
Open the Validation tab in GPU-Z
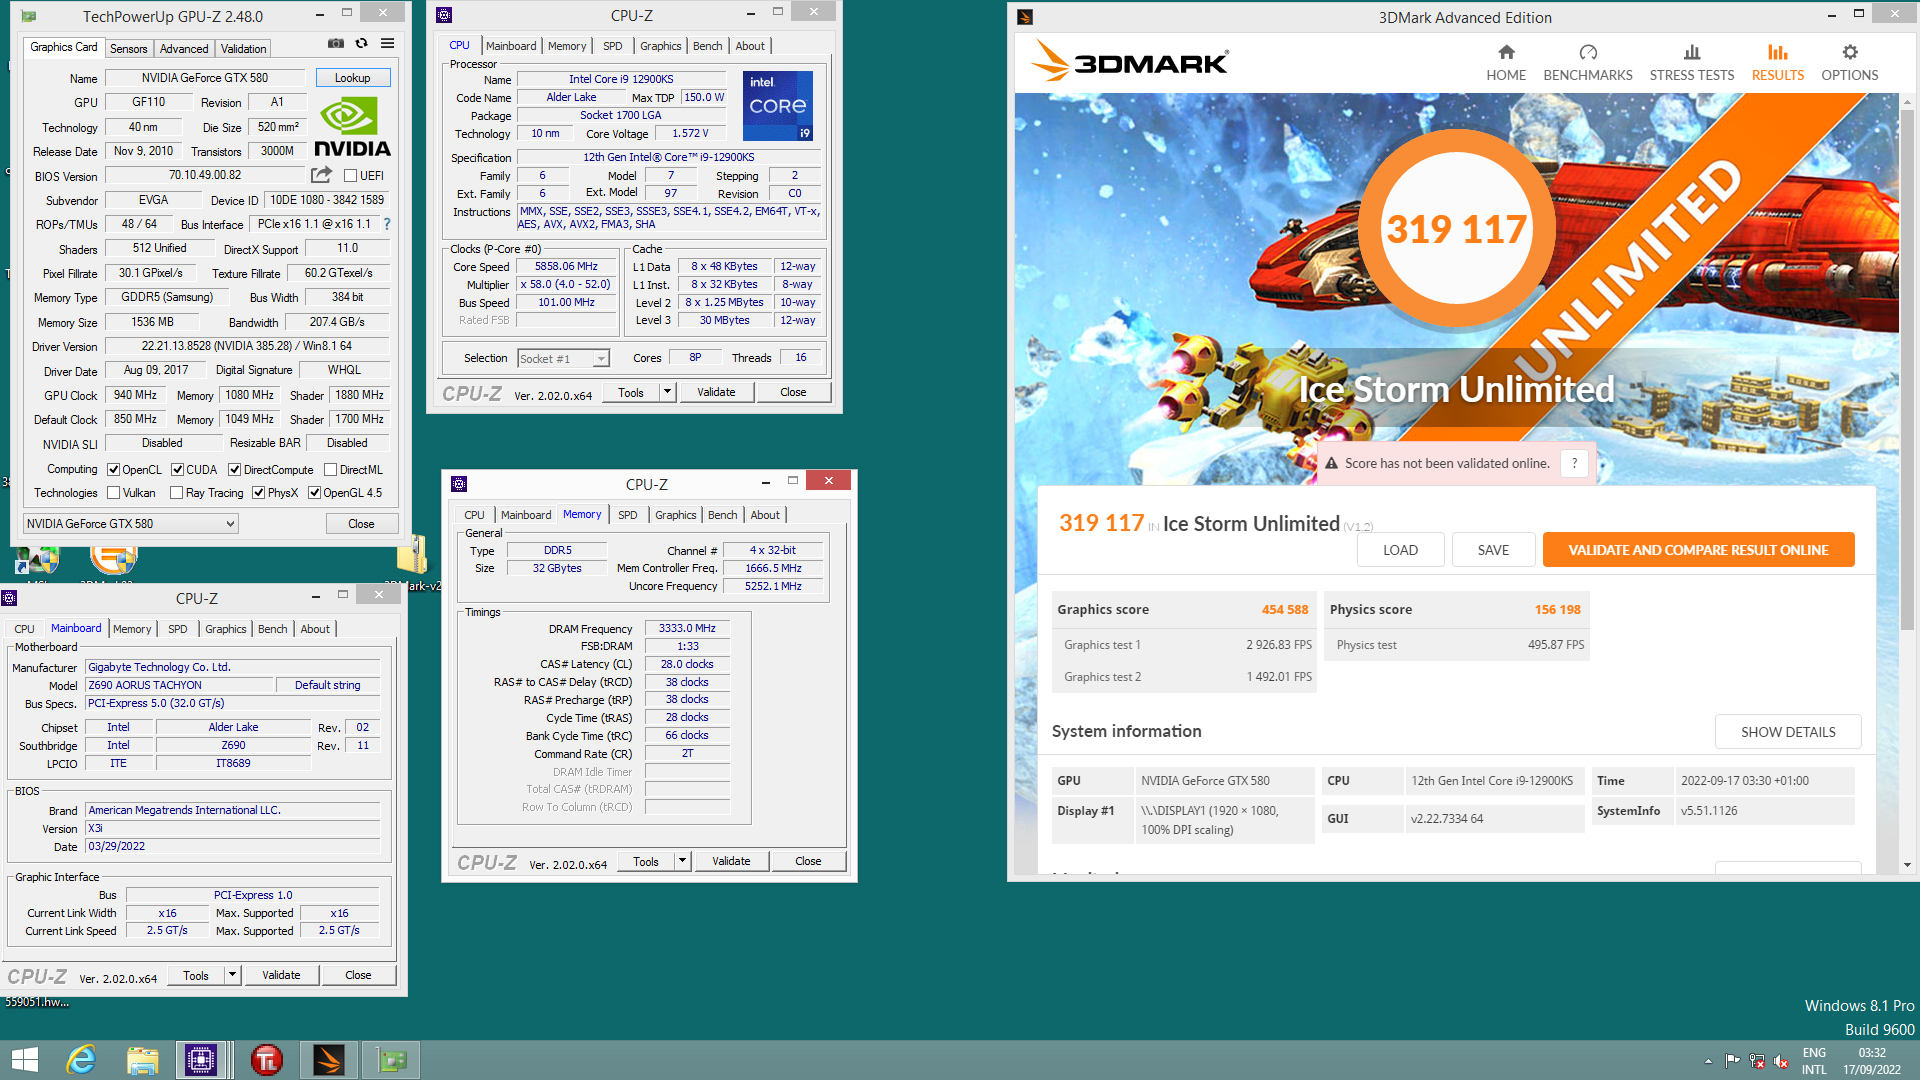coord(243,48)
